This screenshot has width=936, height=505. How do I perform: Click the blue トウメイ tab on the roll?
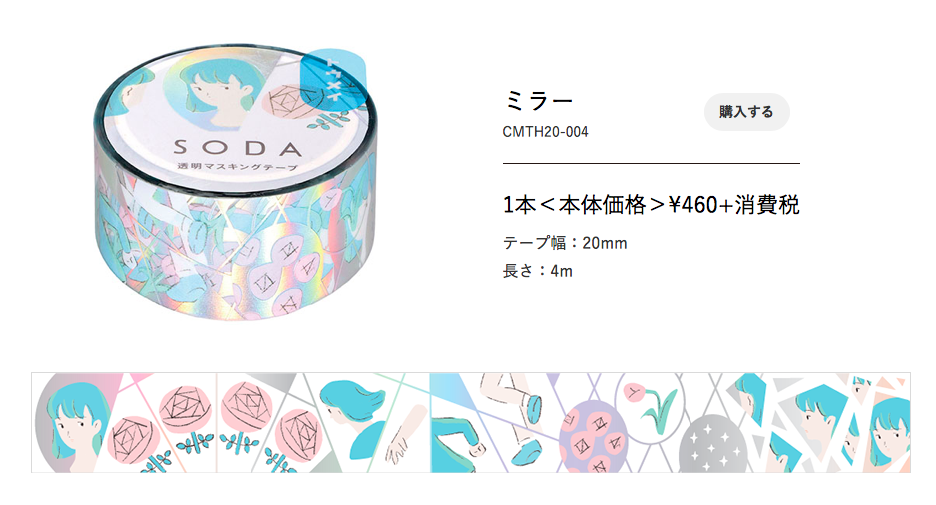[334, 80]
